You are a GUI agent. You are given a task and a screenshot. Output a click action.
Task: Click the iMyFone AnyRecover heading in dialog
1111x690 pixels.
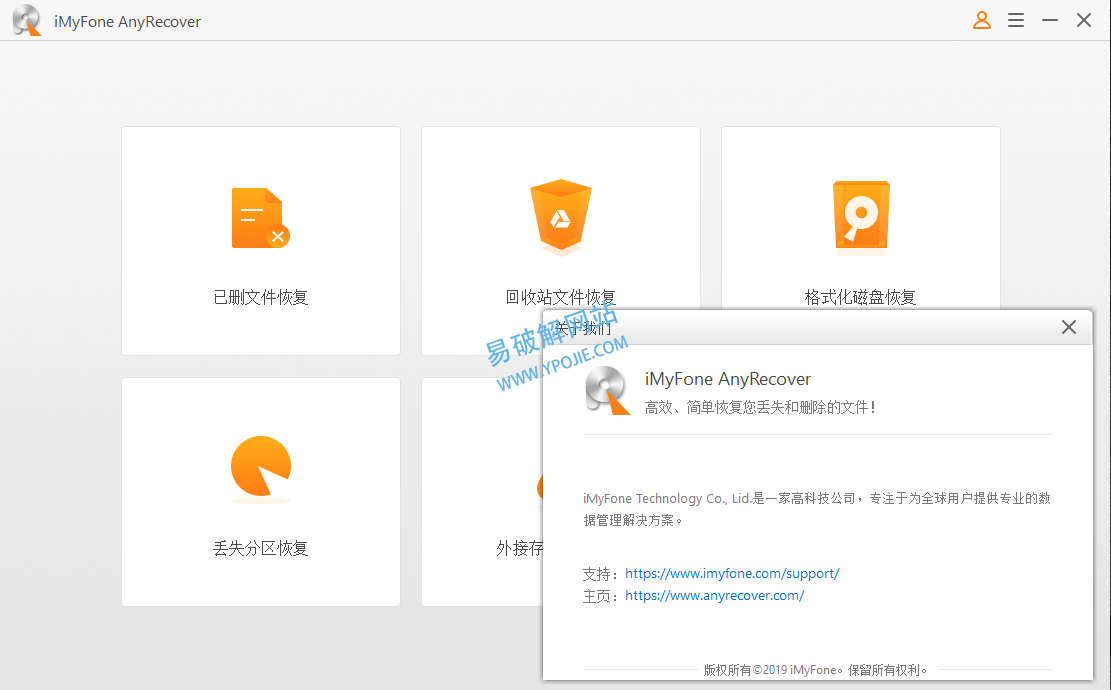tap(728, 379)
